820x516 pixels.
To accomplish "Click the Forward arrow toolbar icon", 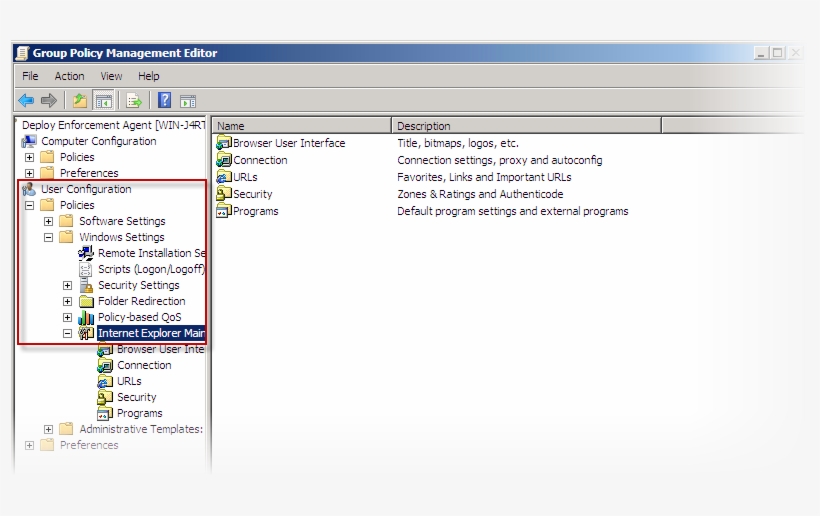I will 49,100.
